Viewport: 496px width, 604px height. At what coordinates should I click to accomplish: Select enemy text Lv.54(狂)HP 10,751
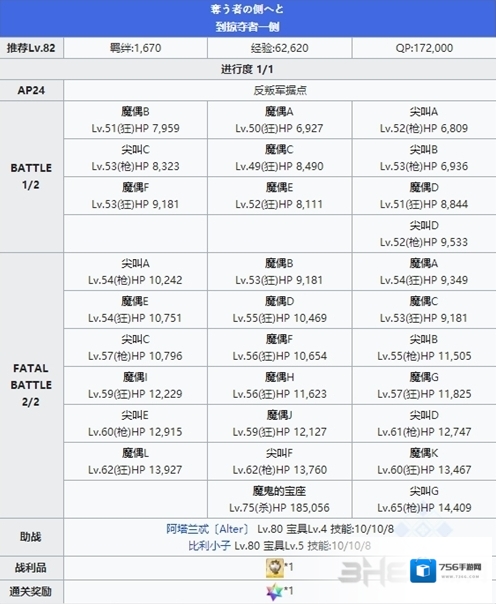135,318
